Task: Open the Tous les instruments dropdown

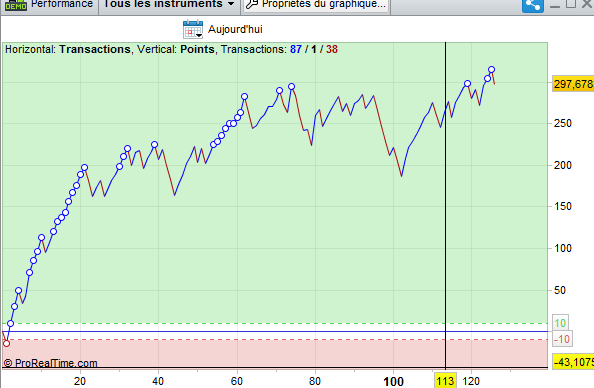Action: [x=169, y=5]
